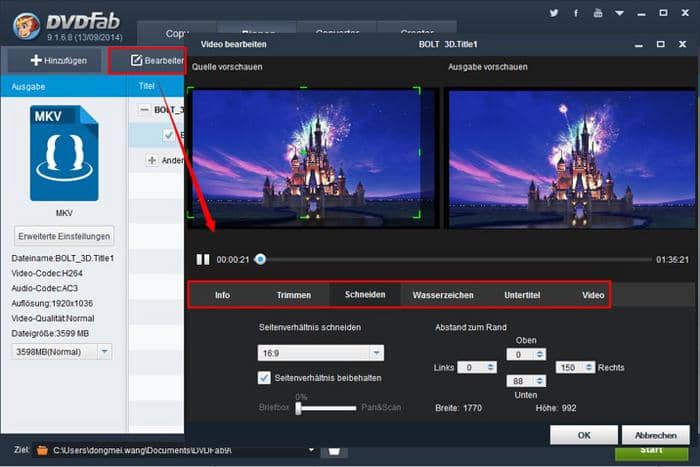Click the Auflösung:1920x1036 text
The height and width of the screenshot is (467, 700).
click(52, 304)
